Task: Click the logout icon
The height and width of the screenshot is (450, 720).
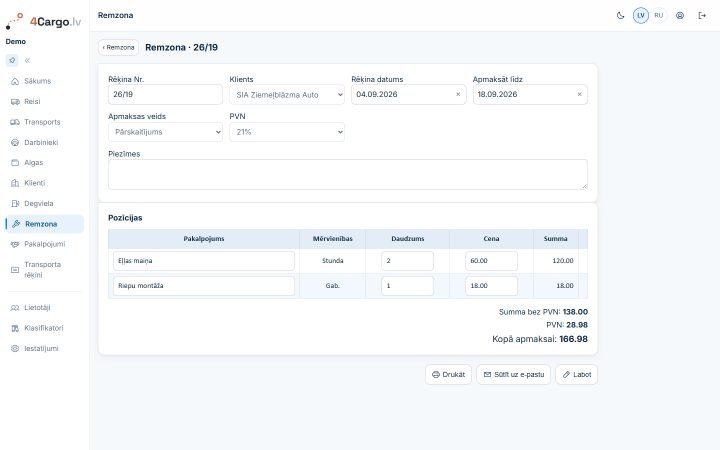Action: coord(702,16)
